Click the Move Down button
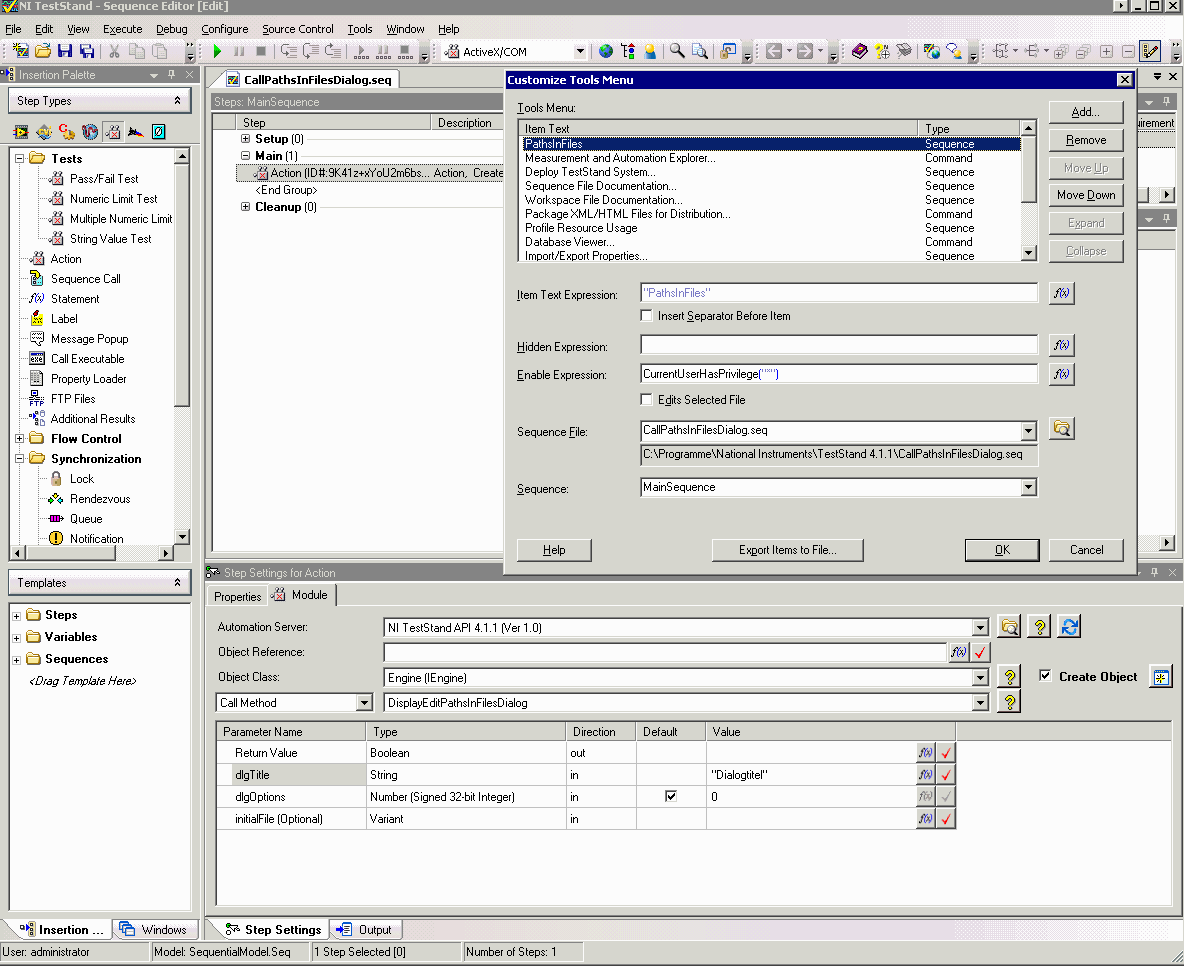1184x966 pixels. [1086, 195]
